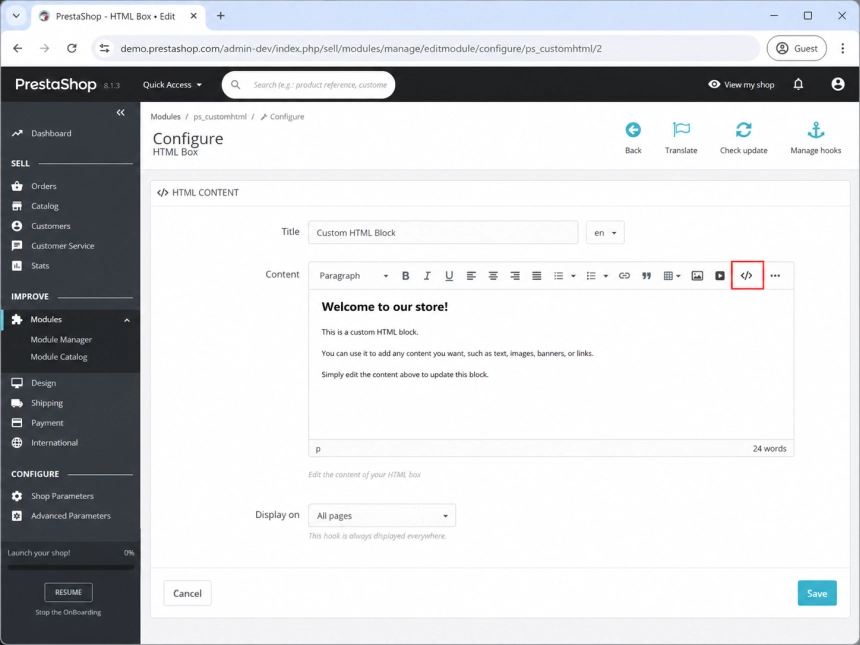Insert a link with the chain icon
The image size is (860, 645).
click(624, 275)
